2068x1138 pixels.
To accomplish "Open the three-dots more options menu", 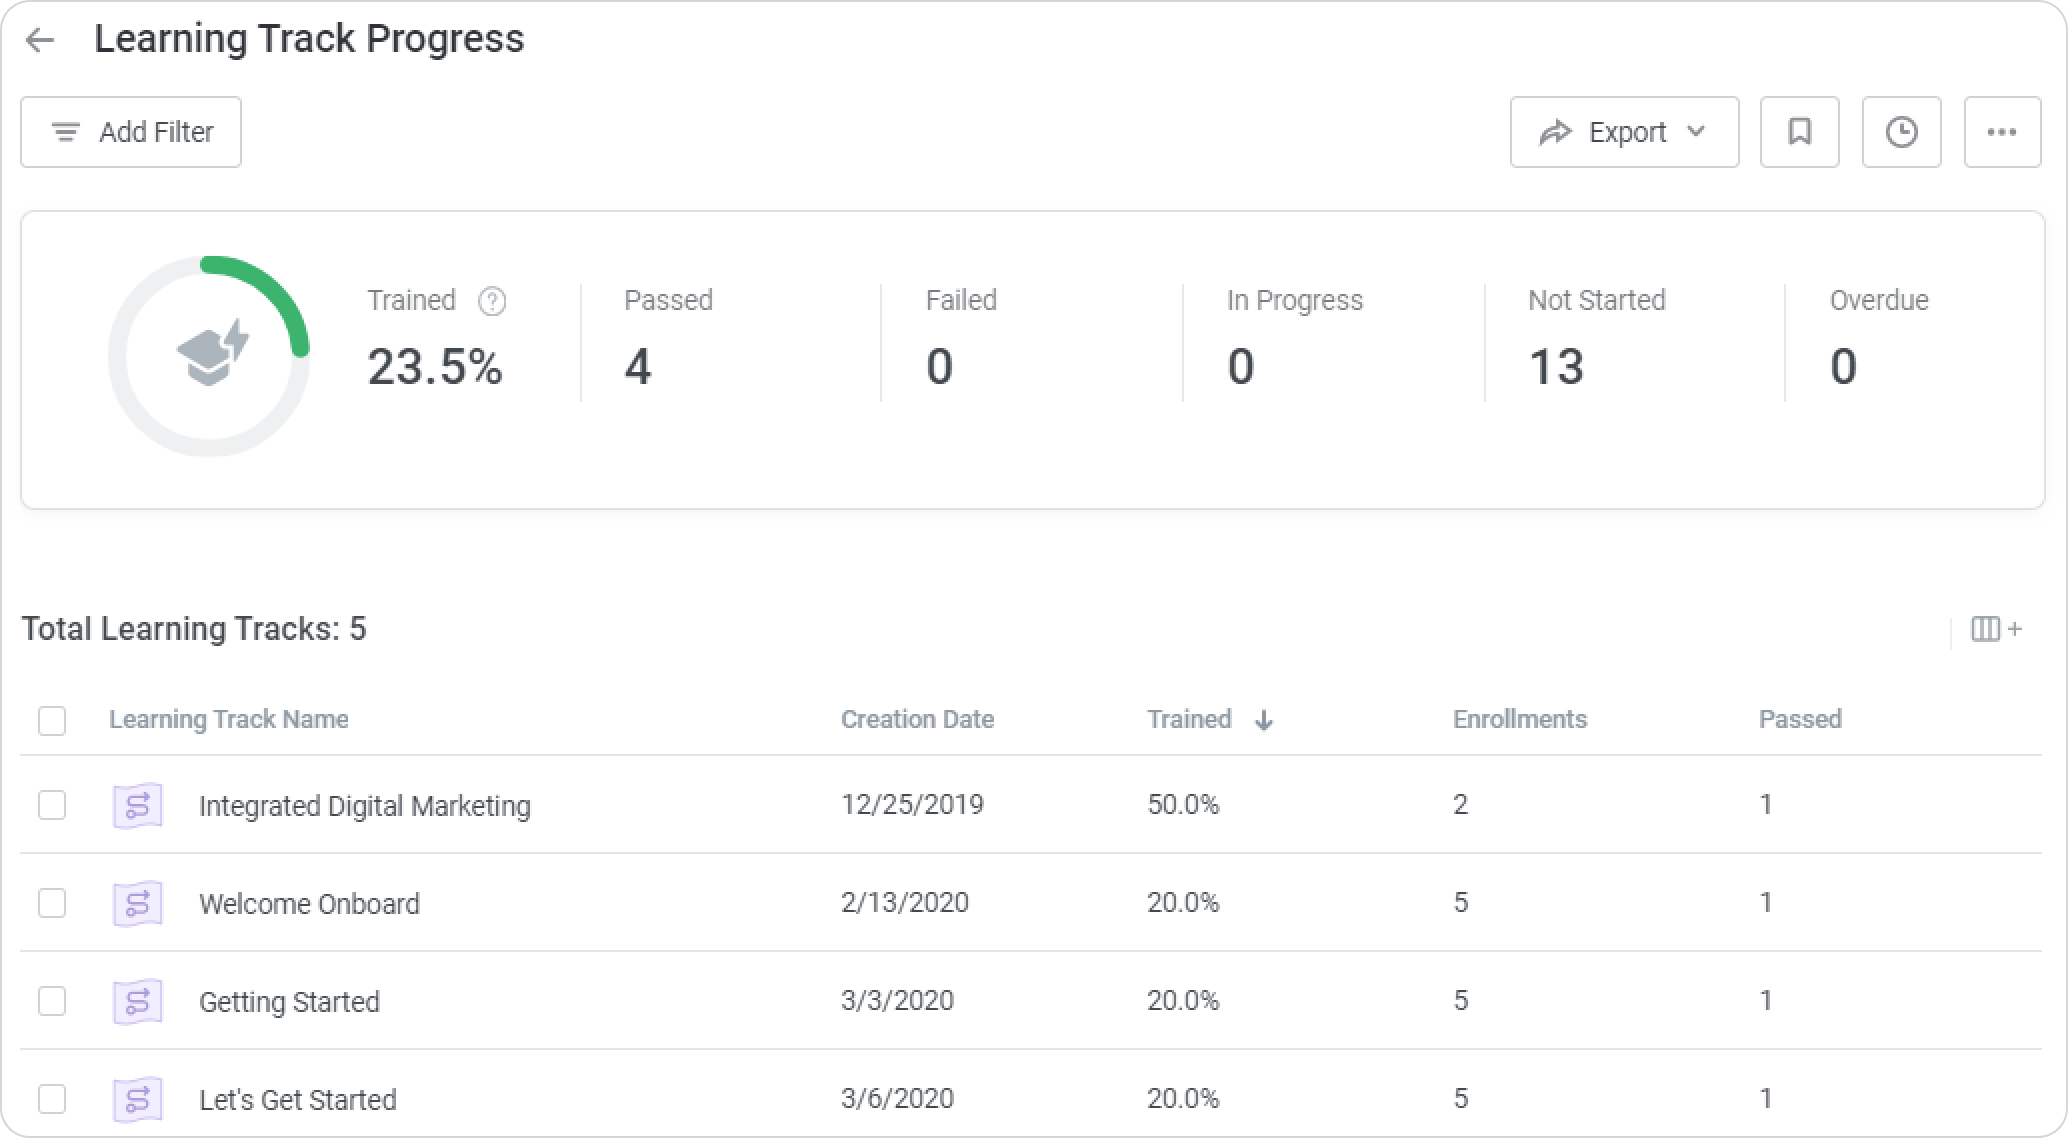I will pyautogui.click(x=2001, y=132).
